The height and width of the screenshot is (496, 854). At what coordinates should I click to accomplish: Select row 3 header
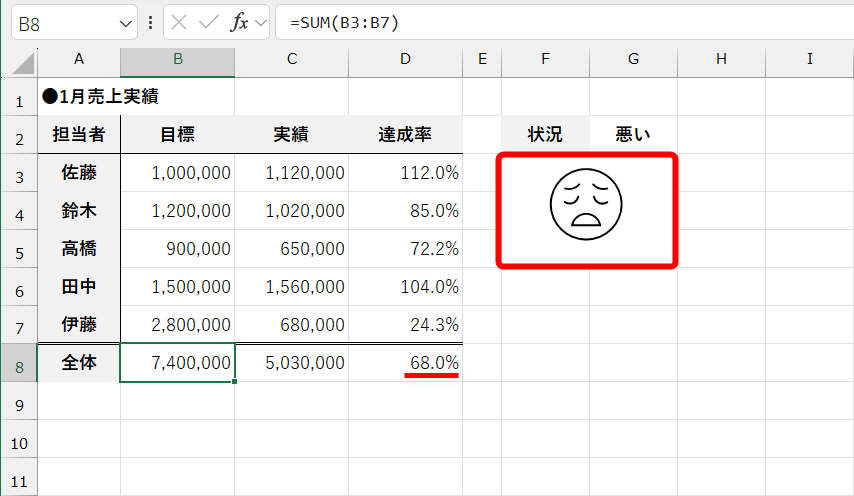pos(19,173)
